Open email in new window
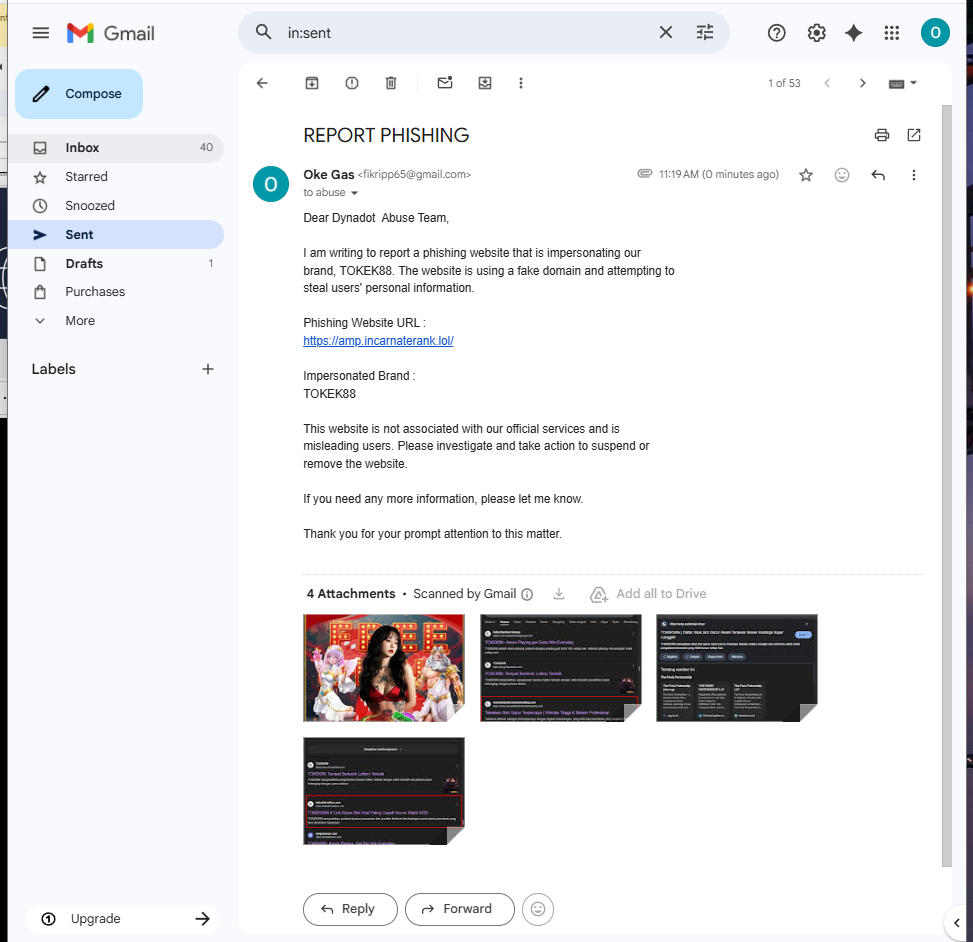Viewport: 973px width, 942px height. click(913, 135)
